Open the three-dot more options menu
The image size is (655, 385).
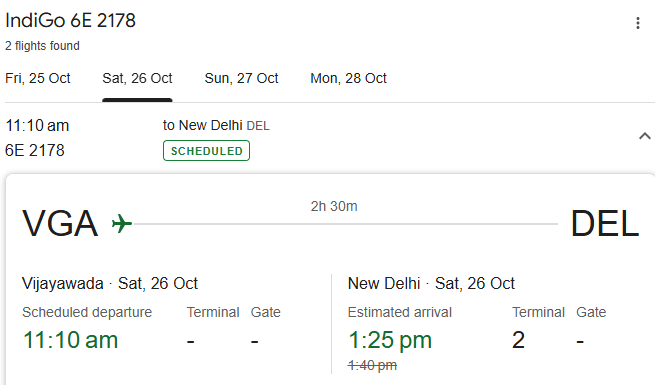[x=637, y=23]
